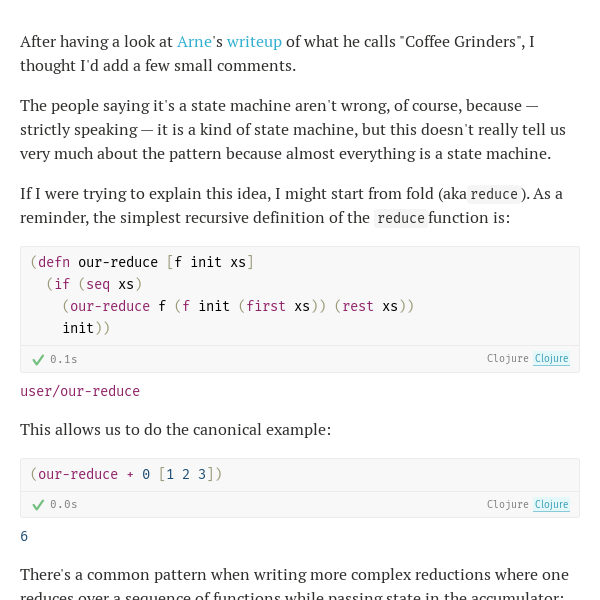Click the inline reduce code after 'aka'
The image size is (600, 600).
(x=494, y=194)
